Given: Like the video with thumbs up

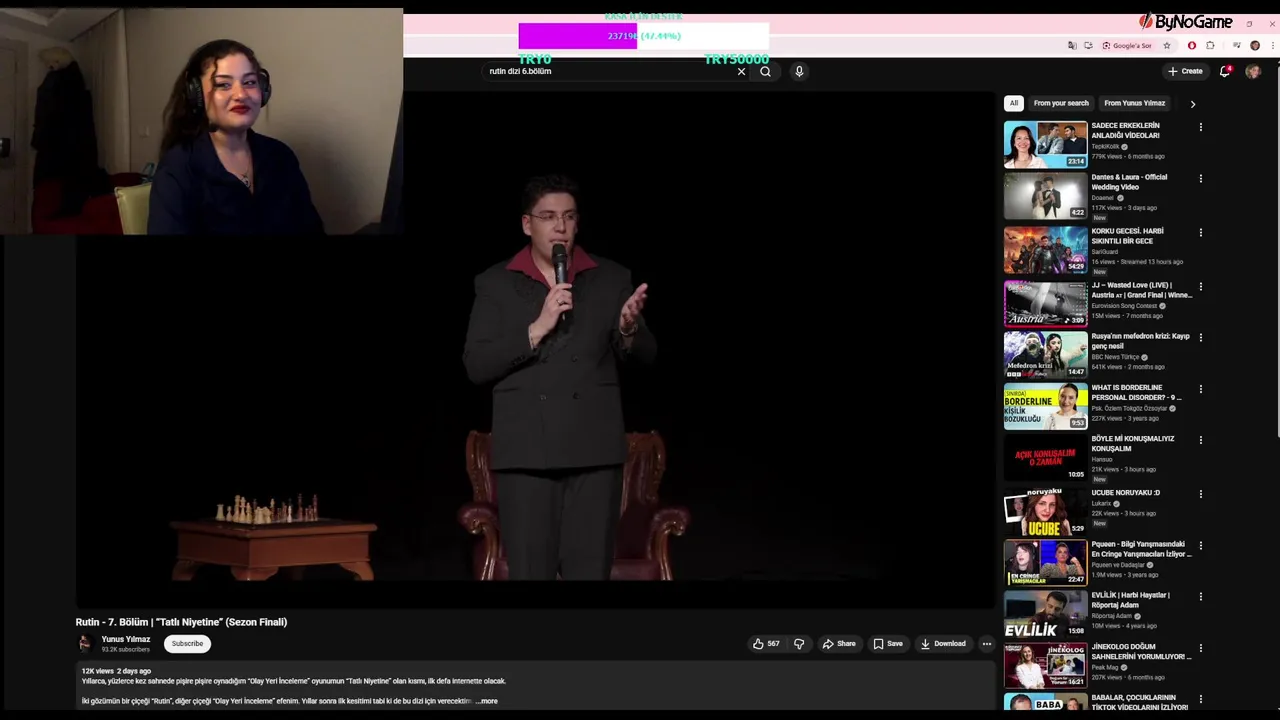Looking at the screenshot, I should pos(766,644).
